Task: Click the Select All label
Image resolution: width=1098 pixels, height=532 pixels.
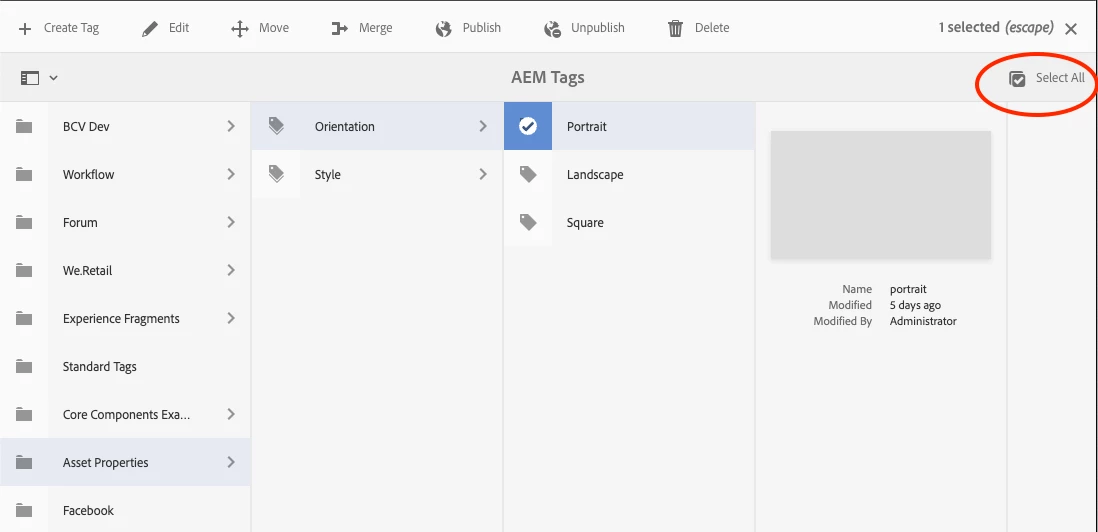Action: [1060, 78]
